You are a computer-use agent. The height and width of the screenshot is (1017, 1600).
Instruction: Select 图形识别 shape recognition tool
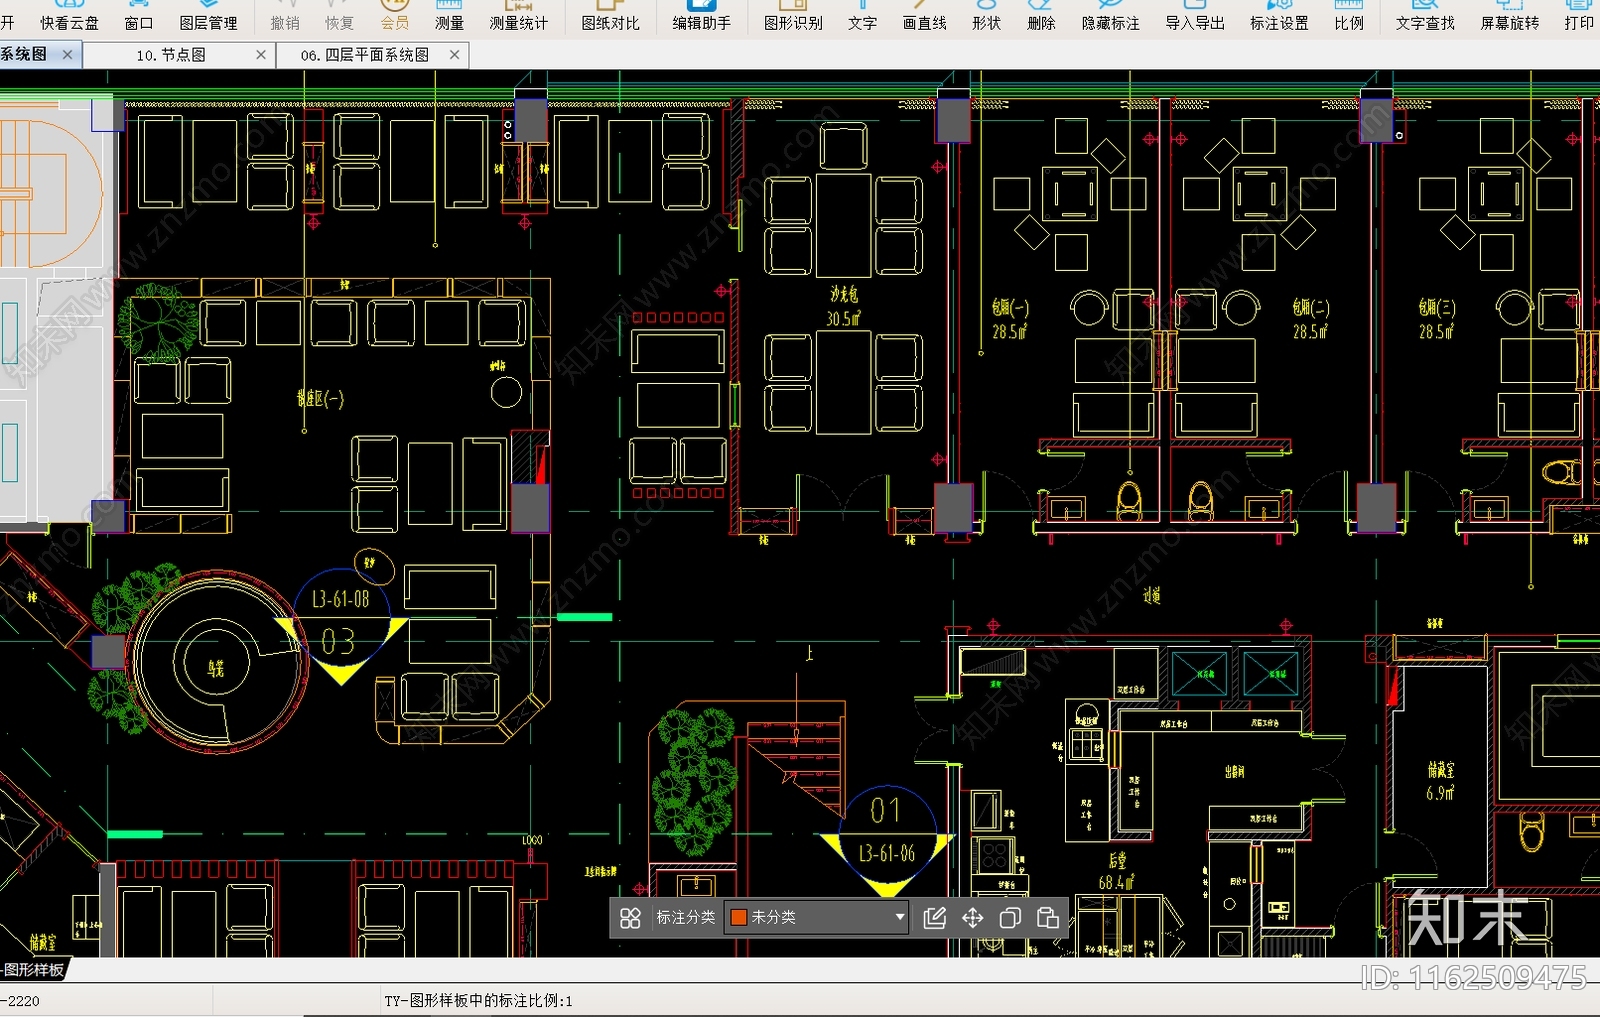[793, 16]
